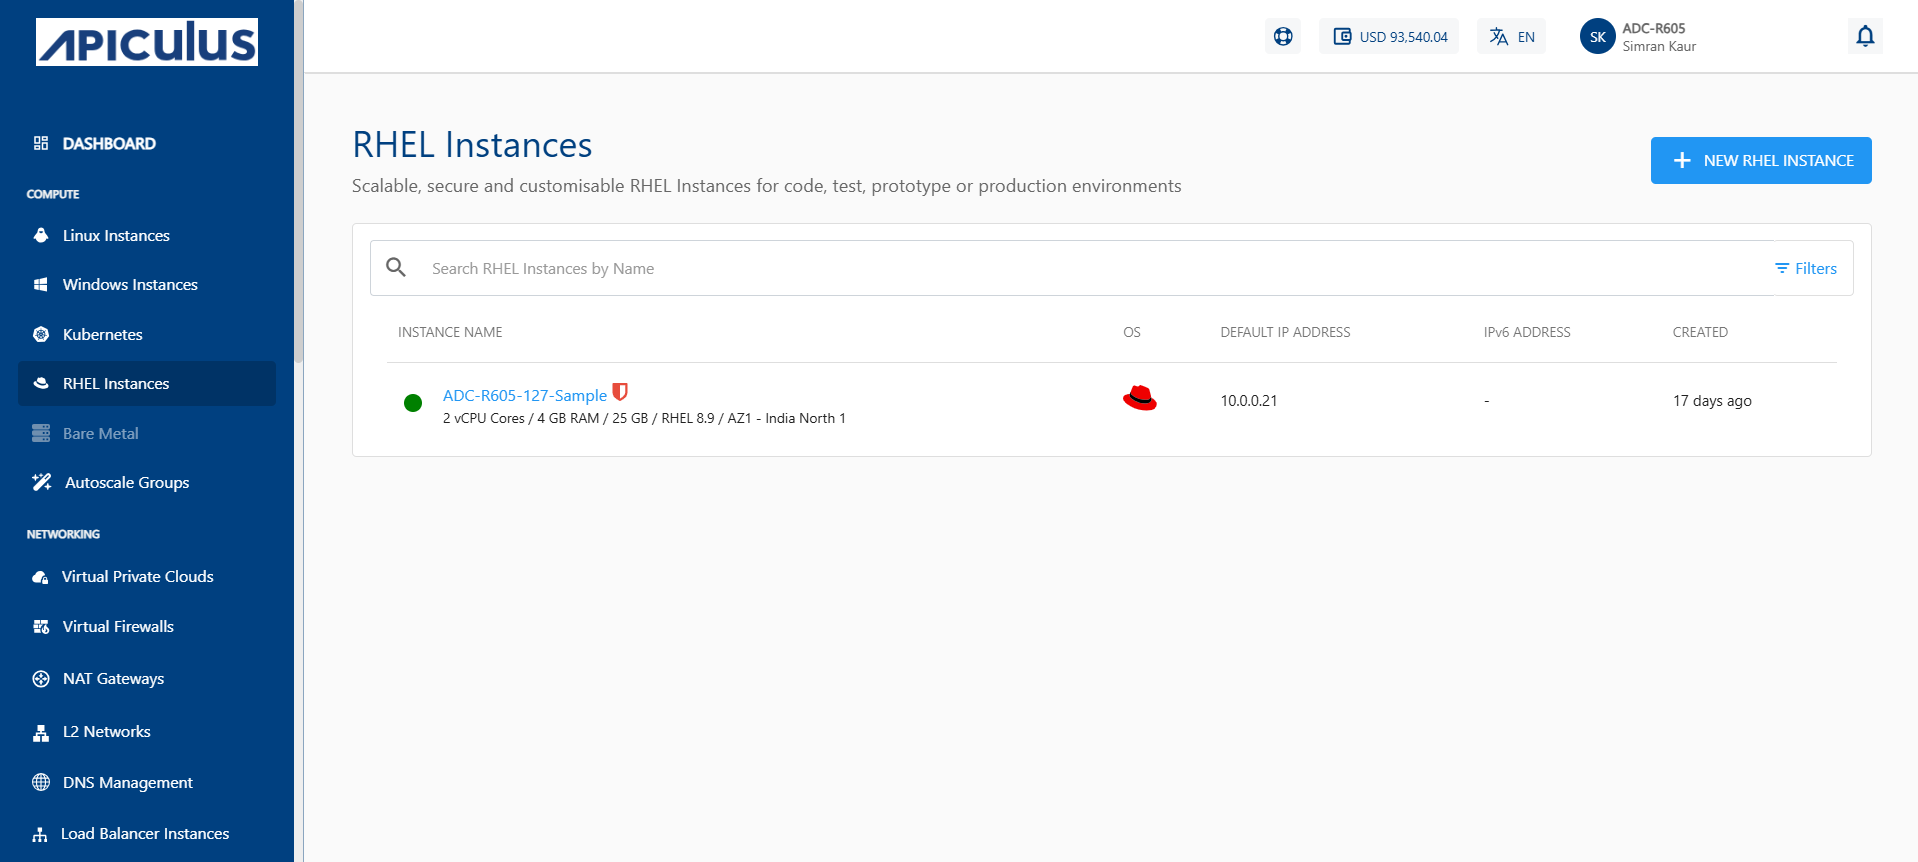Click the DEFAULT IP ADDRESS column header
Screen dimensions: 1918x862
click(x=1285, y=332)
